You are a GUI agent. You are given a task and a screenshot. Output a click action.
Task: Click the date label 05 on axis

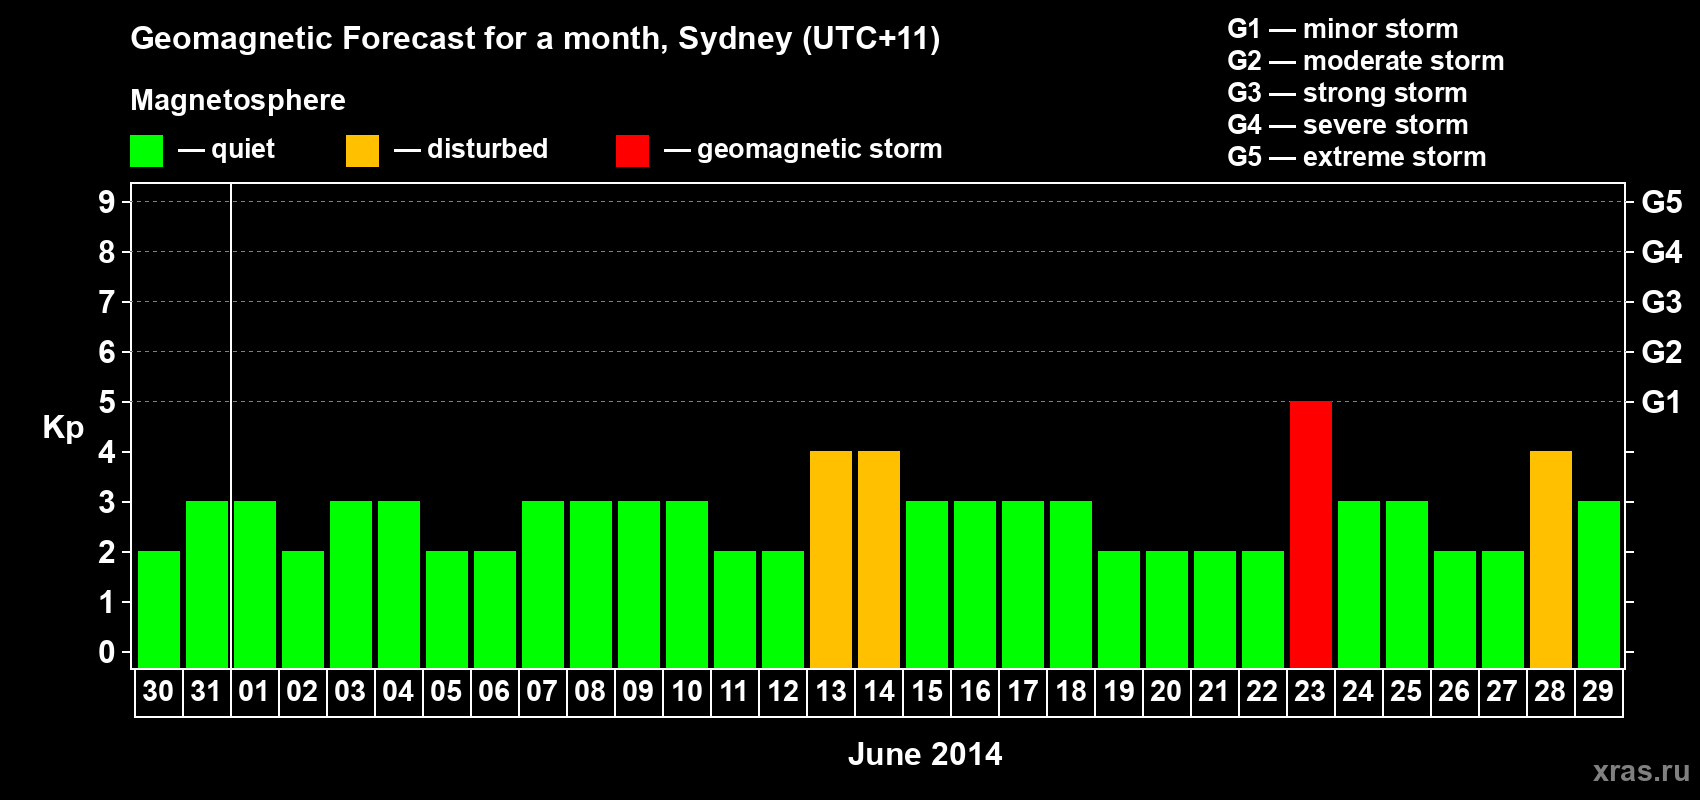(446, 691)
